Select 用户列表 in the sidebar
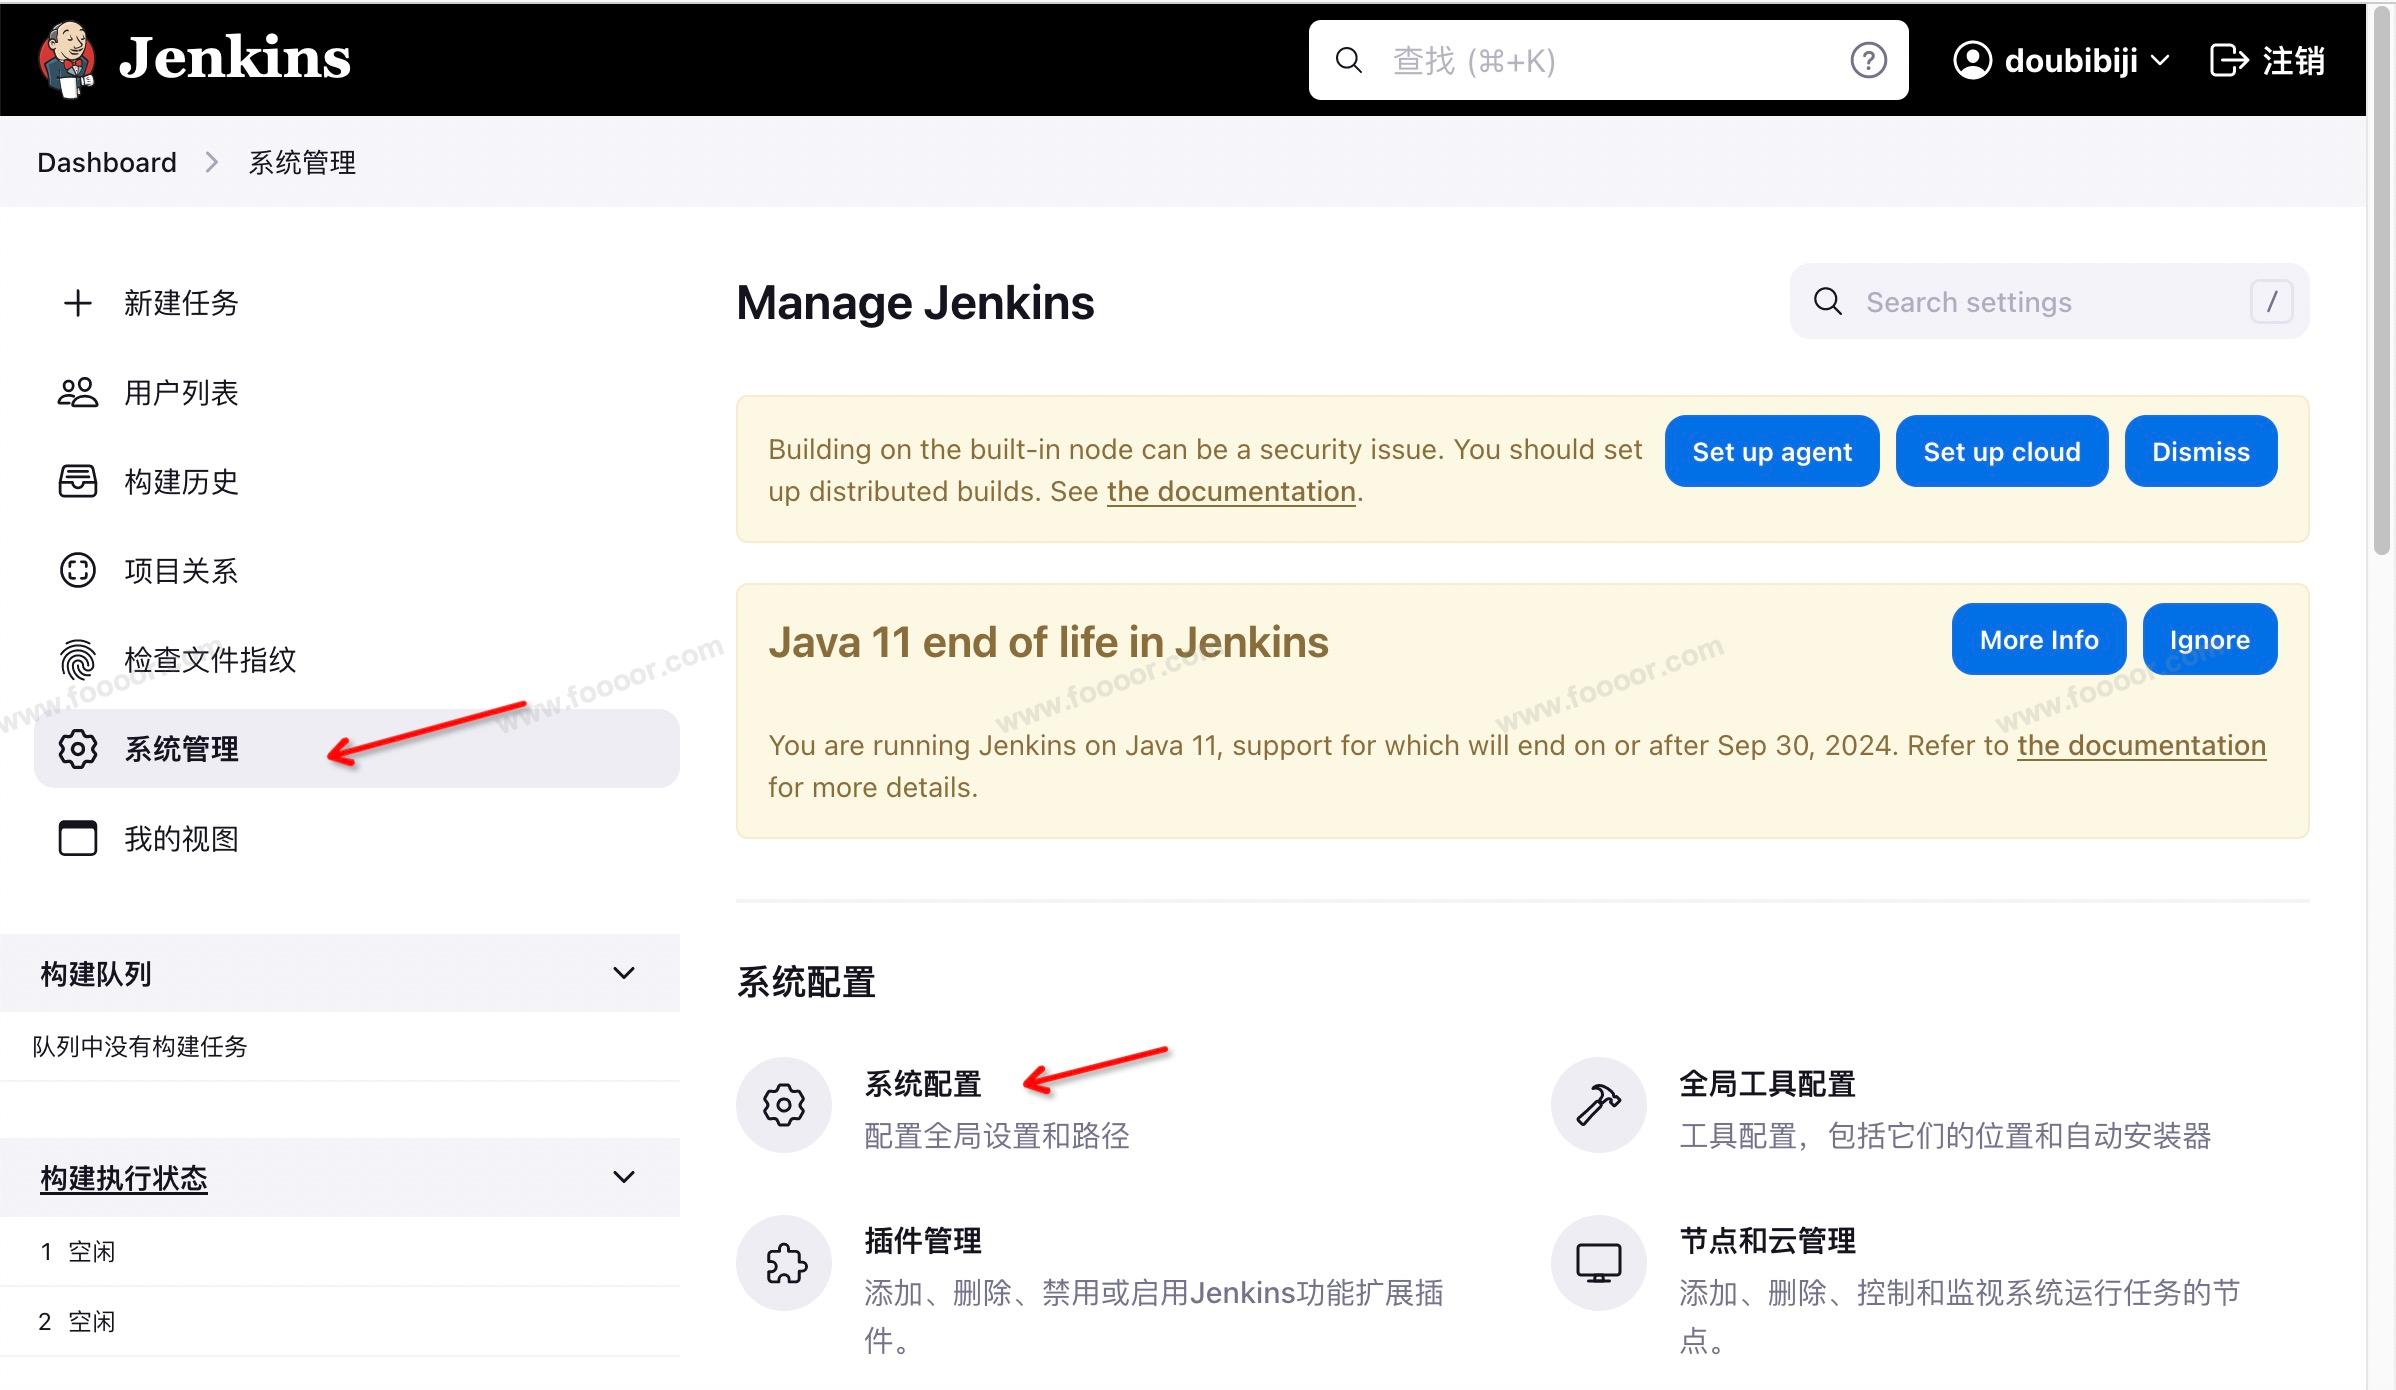 tap(180, 393)
